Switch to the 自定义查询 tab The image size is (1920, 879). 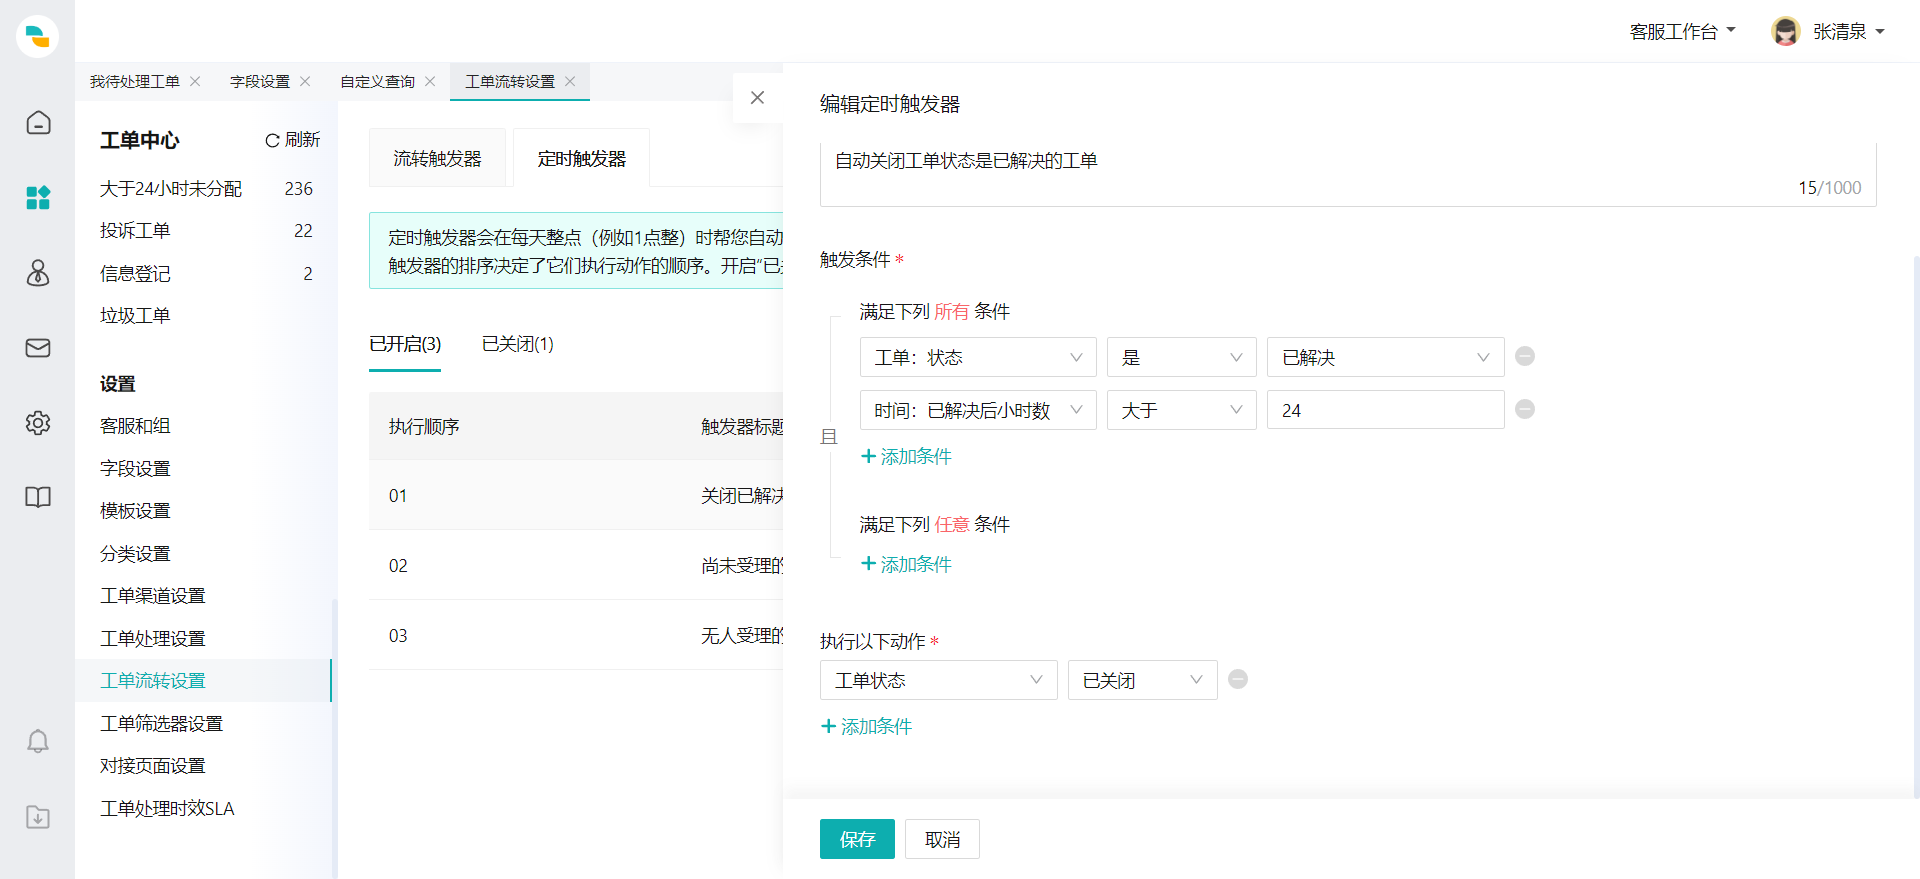point(377,82)
